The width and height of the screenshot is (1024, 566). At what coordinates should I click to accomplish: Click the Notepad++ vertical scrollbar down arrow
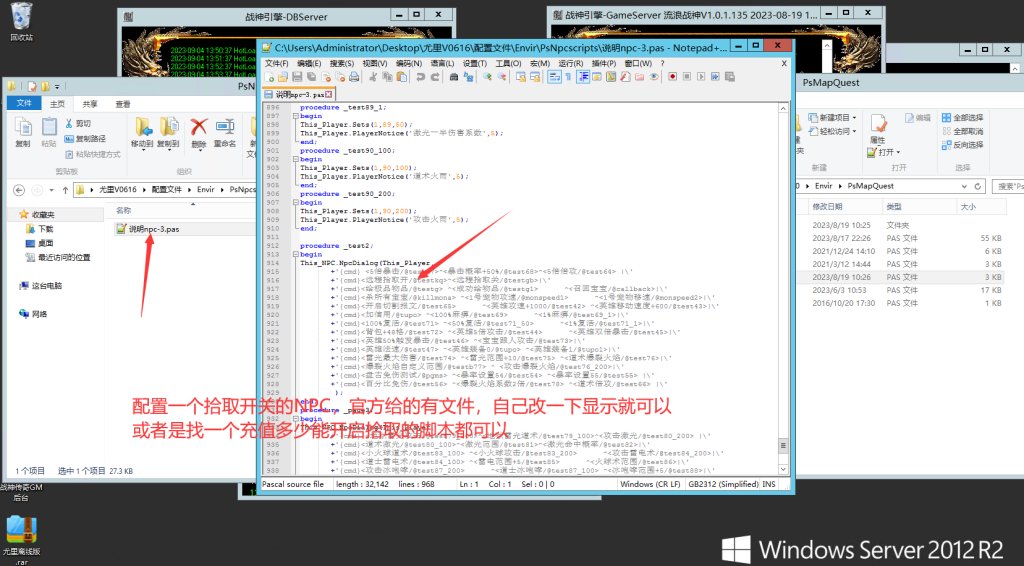click(783, 469)
